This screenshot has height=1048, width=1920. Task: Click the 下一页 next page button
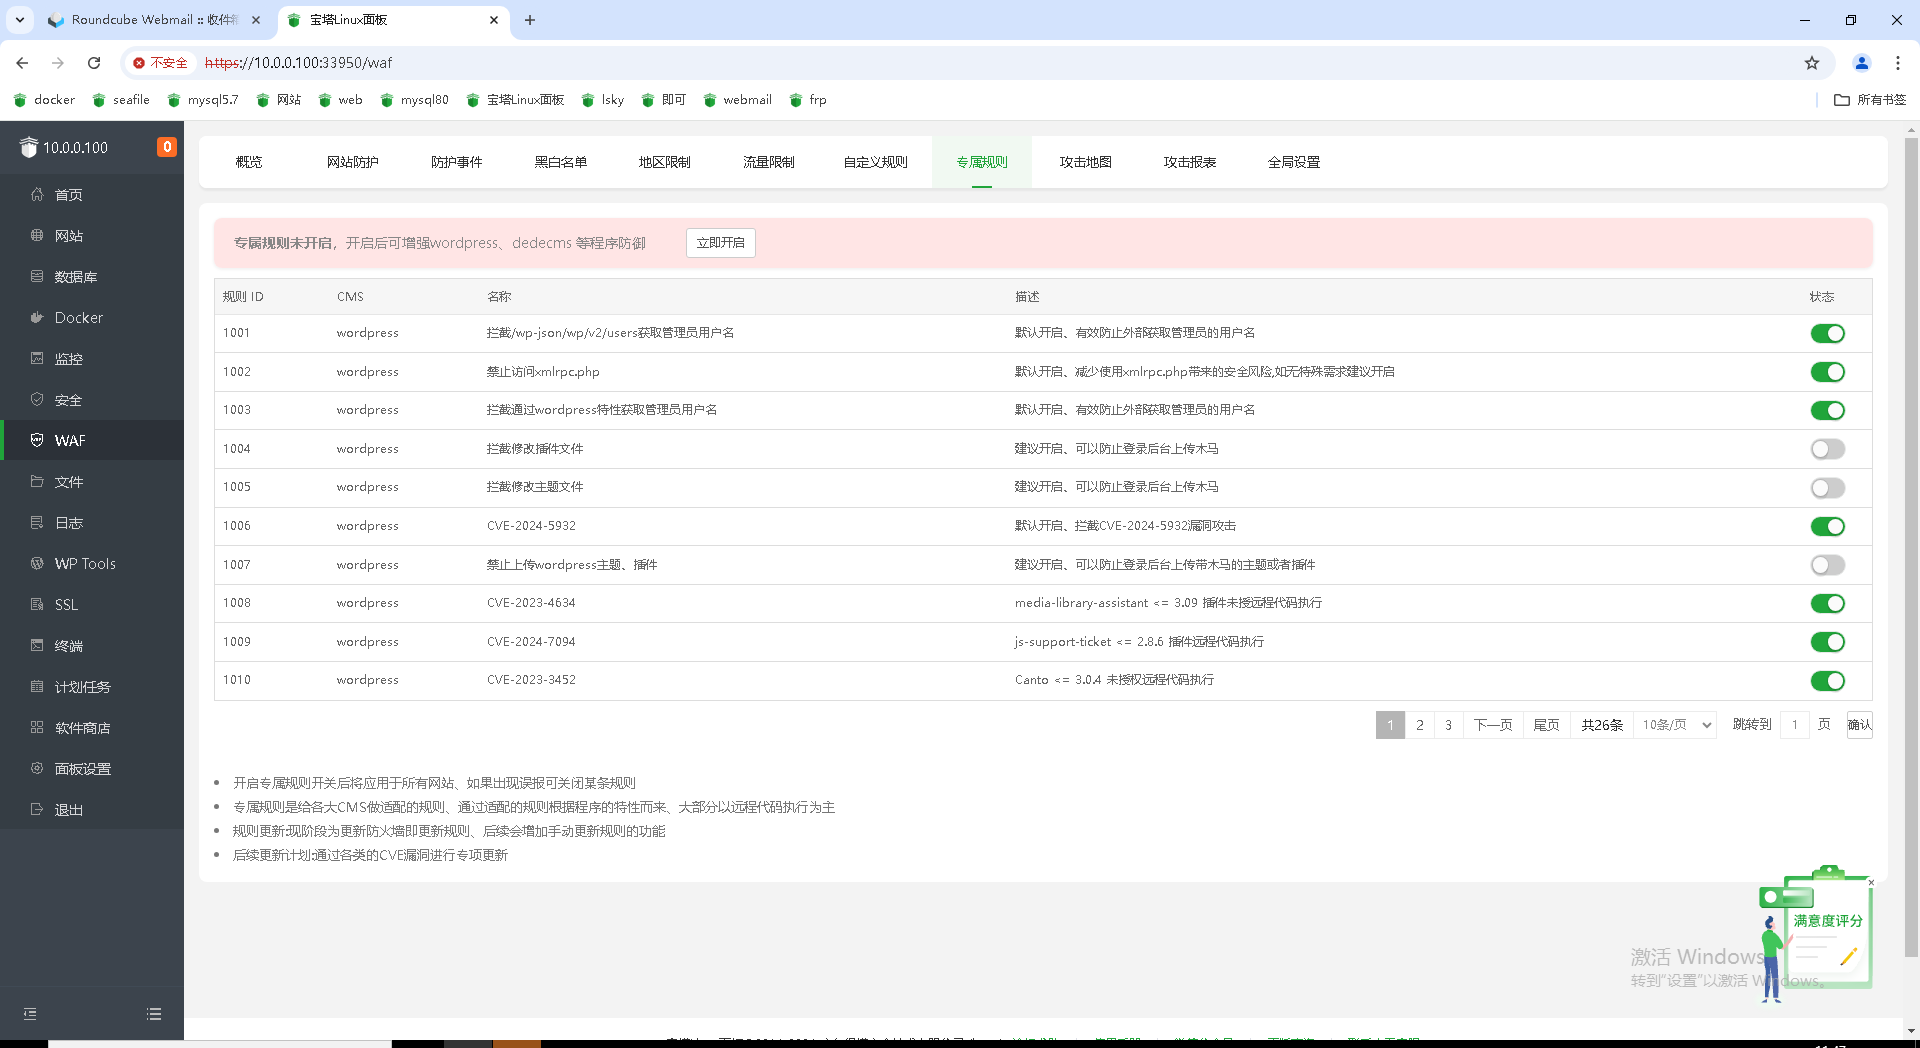1493,725
